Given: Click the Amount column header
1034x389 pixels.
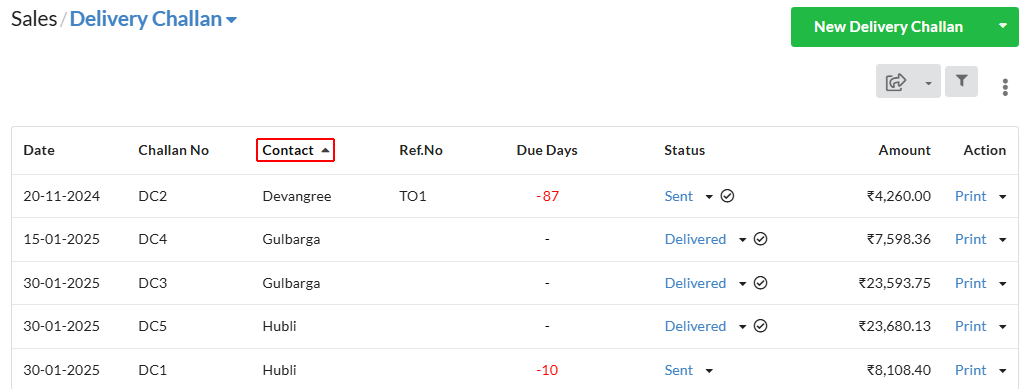Looking at the screenshot, I should (x=904, y=150).
